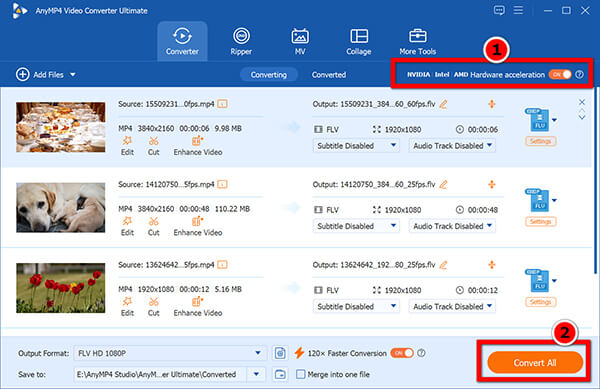
Task: Click Enhance Video for the 15509231 video
Action: (x=198, y=146)
